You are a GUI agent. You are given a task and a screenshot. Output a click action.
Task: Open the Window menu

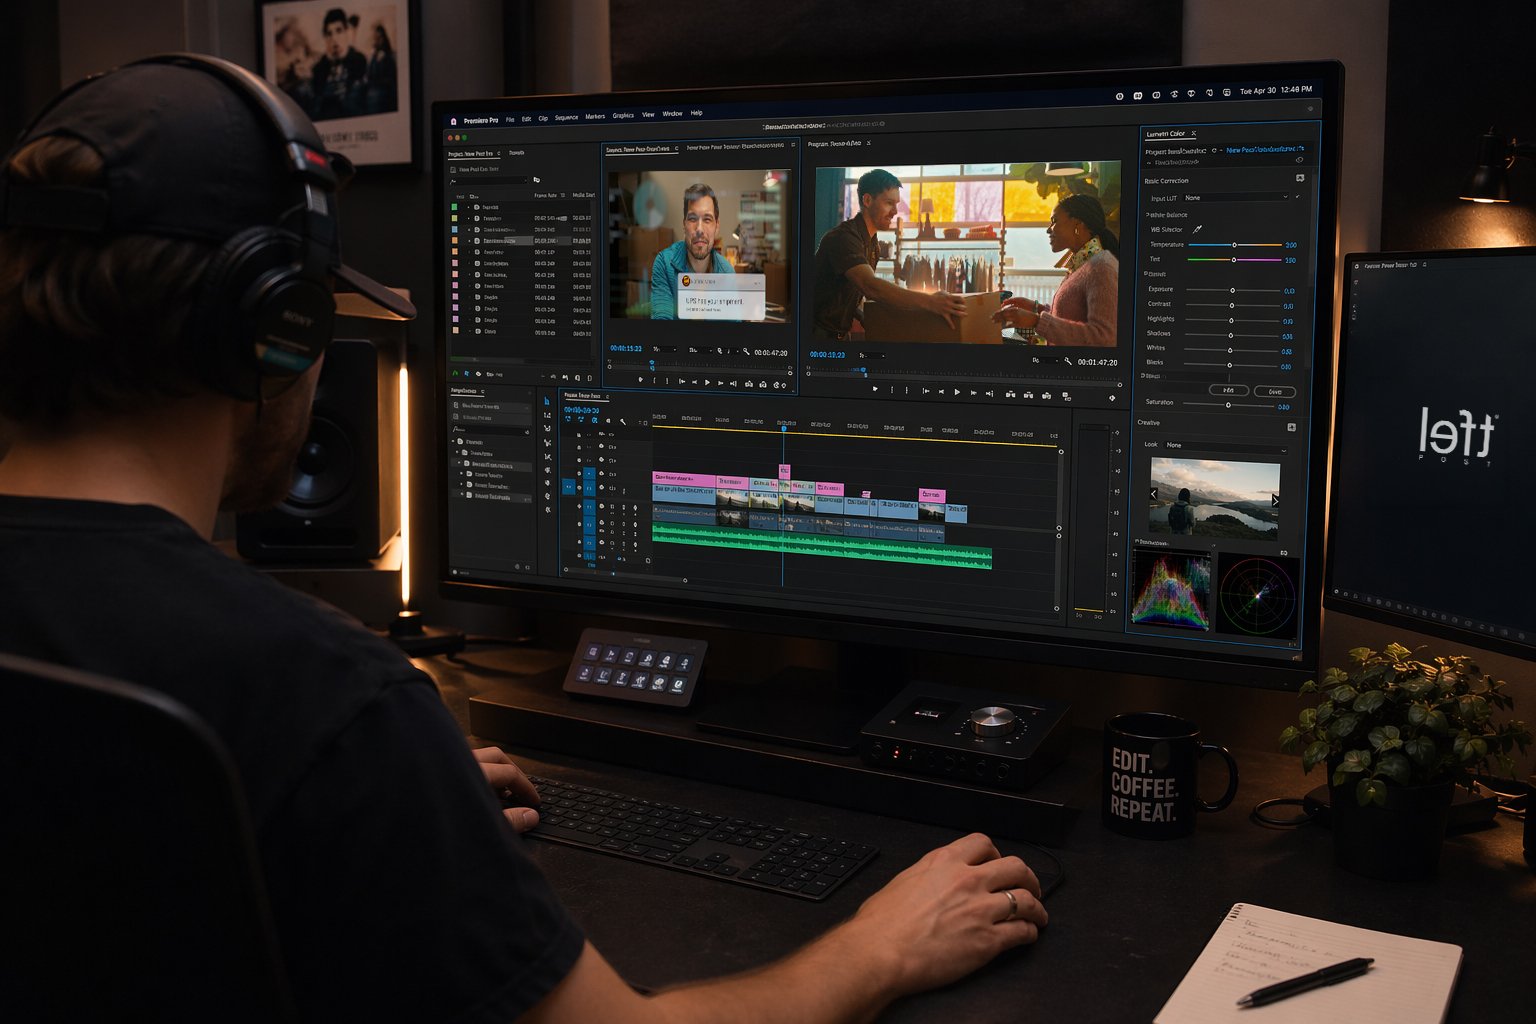coord(672,114)
